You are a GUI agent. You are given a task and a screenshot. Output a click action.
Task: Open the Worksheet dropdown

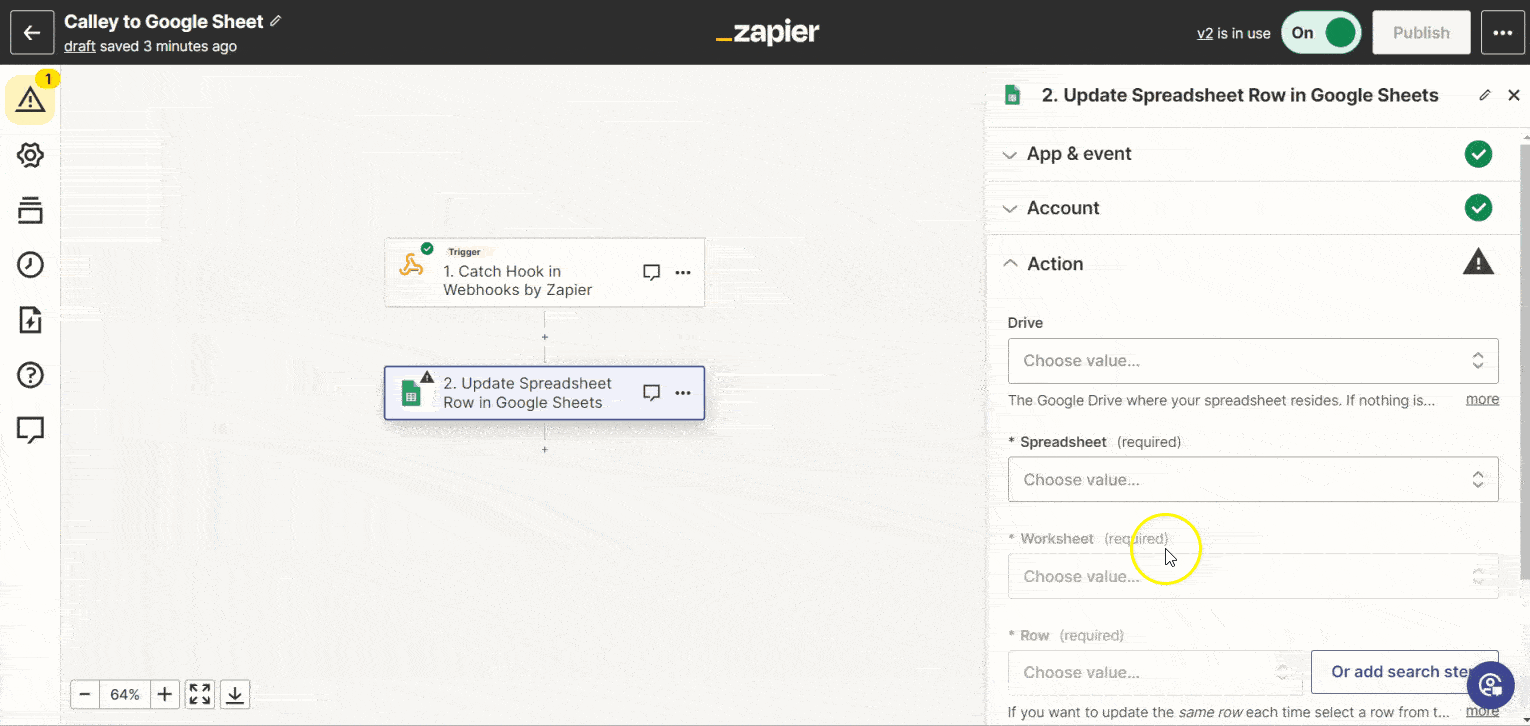pyautogui.click(x=1253, y=576)
